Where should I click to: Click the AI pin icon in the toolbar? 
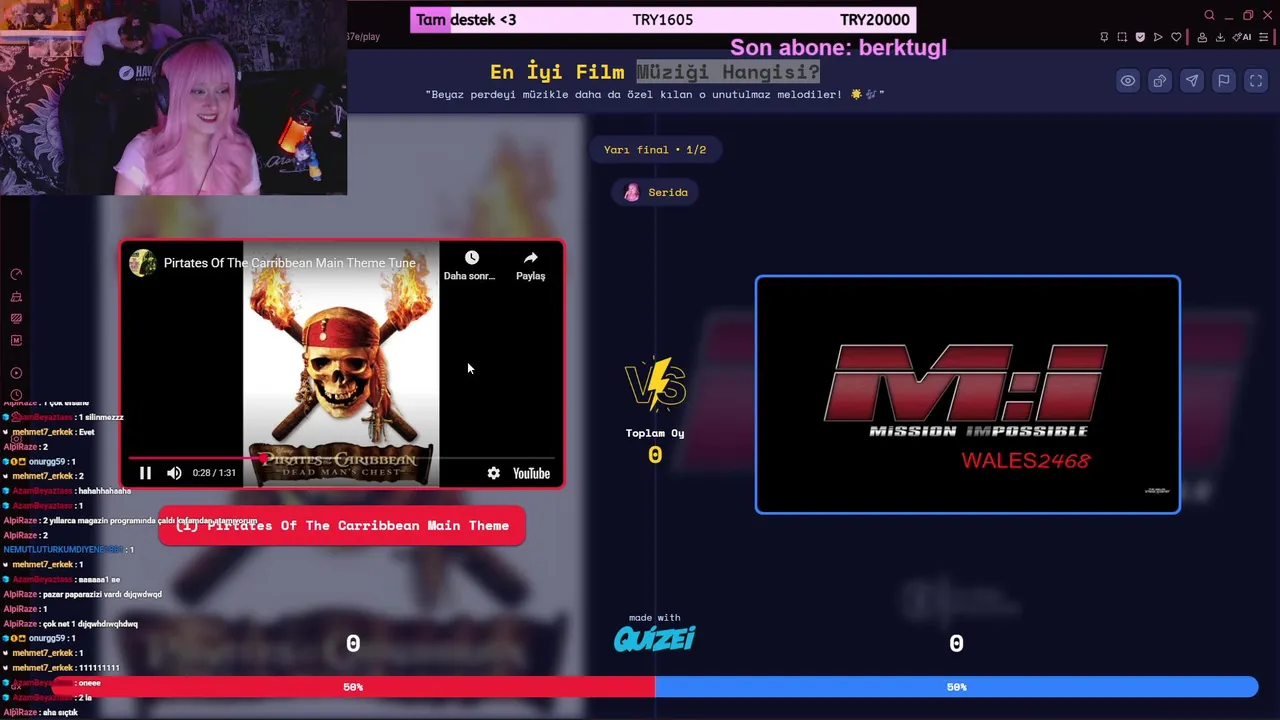click(x=1241, y=37)
